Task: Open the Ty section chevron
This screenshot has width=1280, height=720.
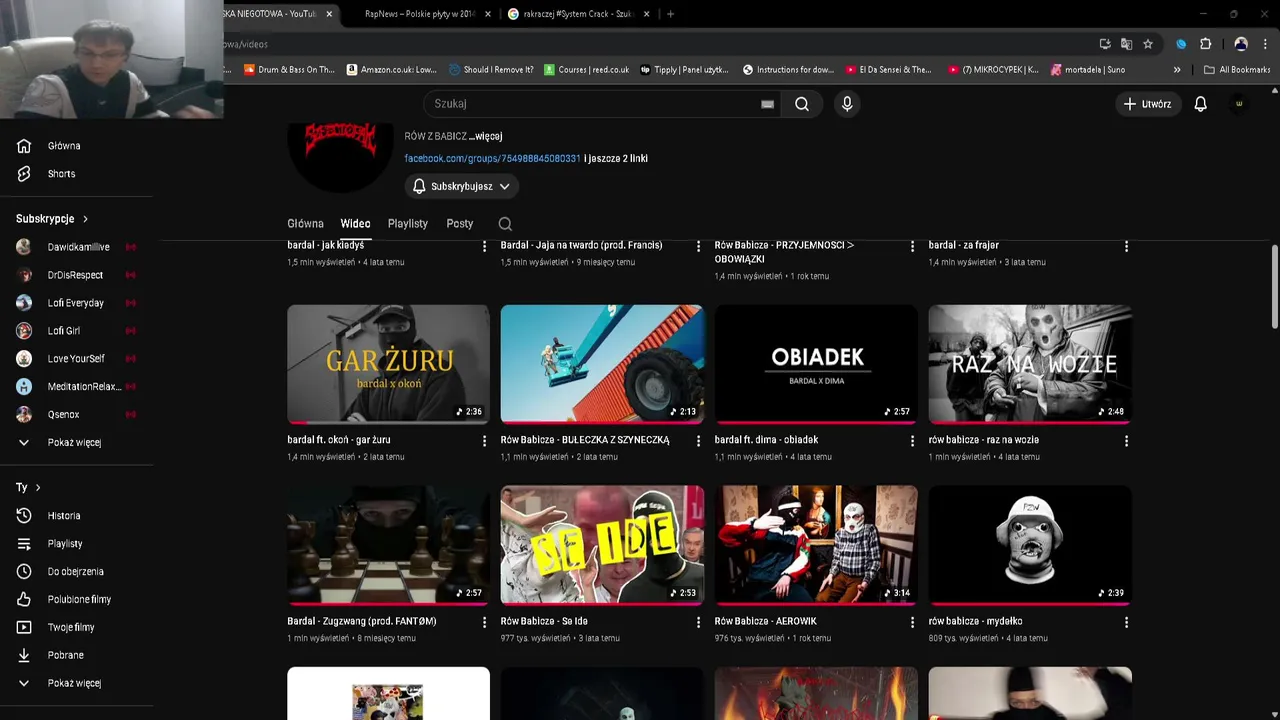Action: pyautogui.click(x=38, y=488)
